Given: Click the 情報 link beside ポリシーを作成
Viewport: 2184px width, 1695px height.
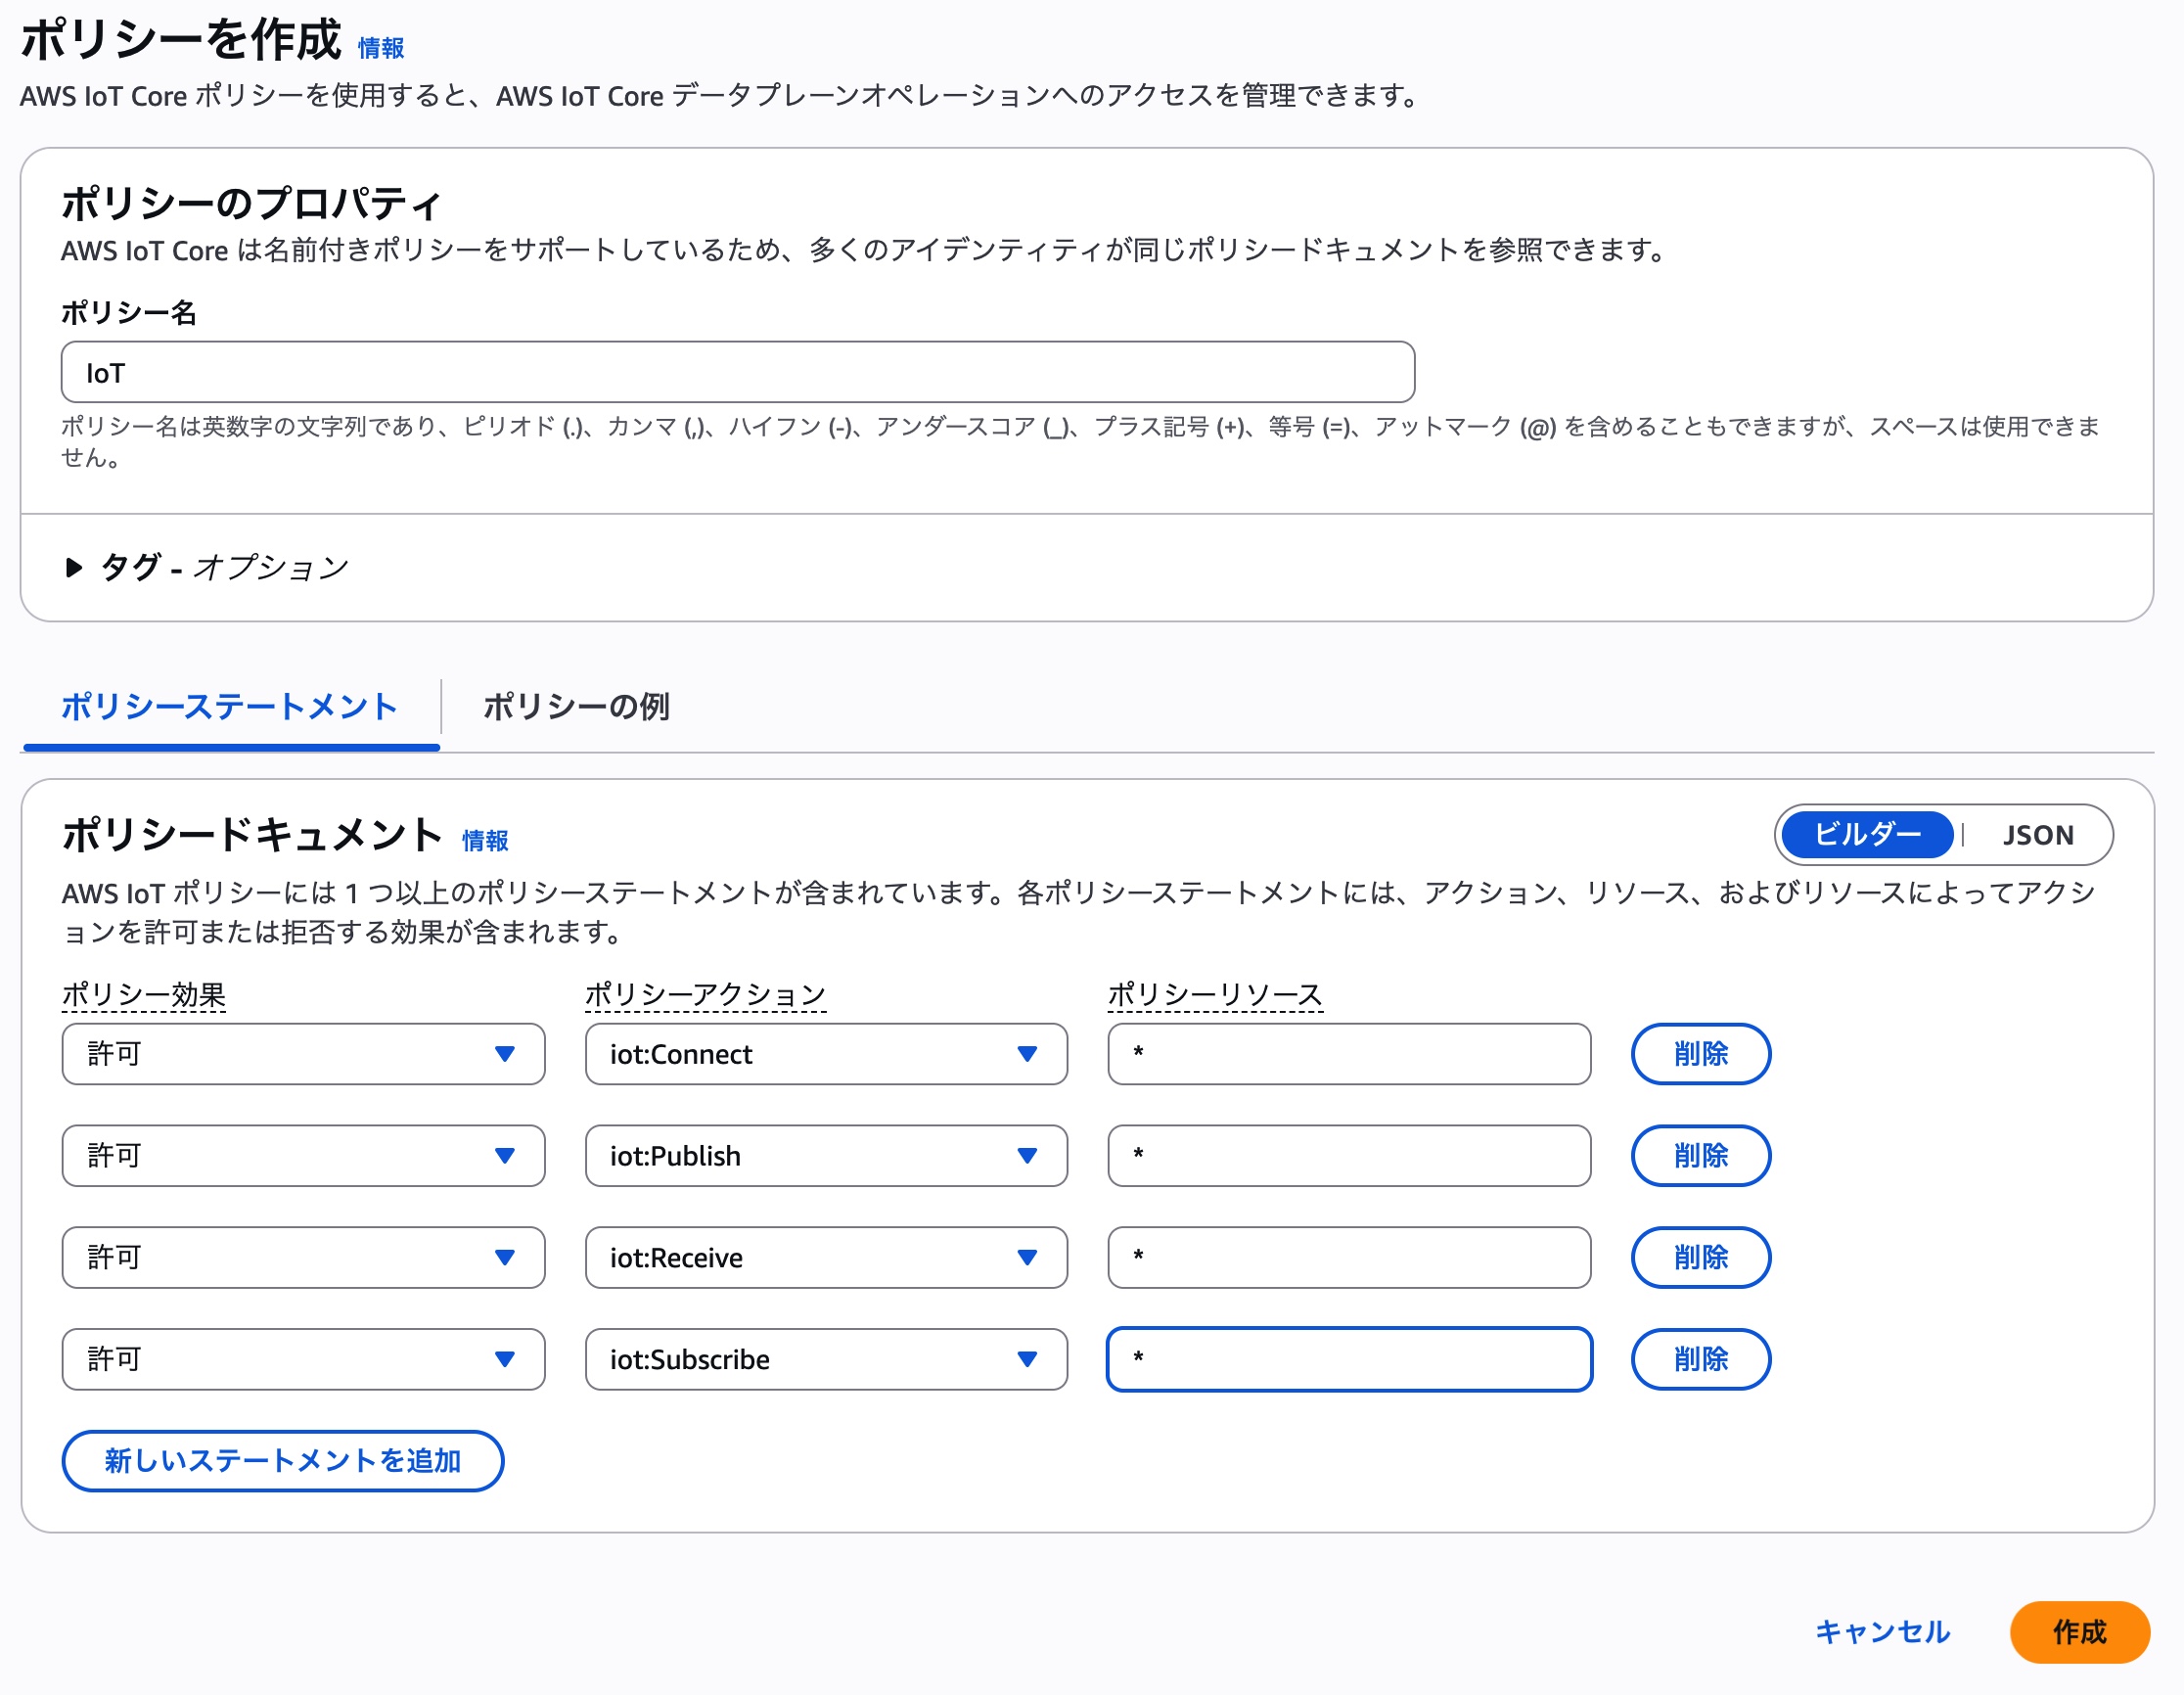Looking at the screenshot, I should [381, 48].
